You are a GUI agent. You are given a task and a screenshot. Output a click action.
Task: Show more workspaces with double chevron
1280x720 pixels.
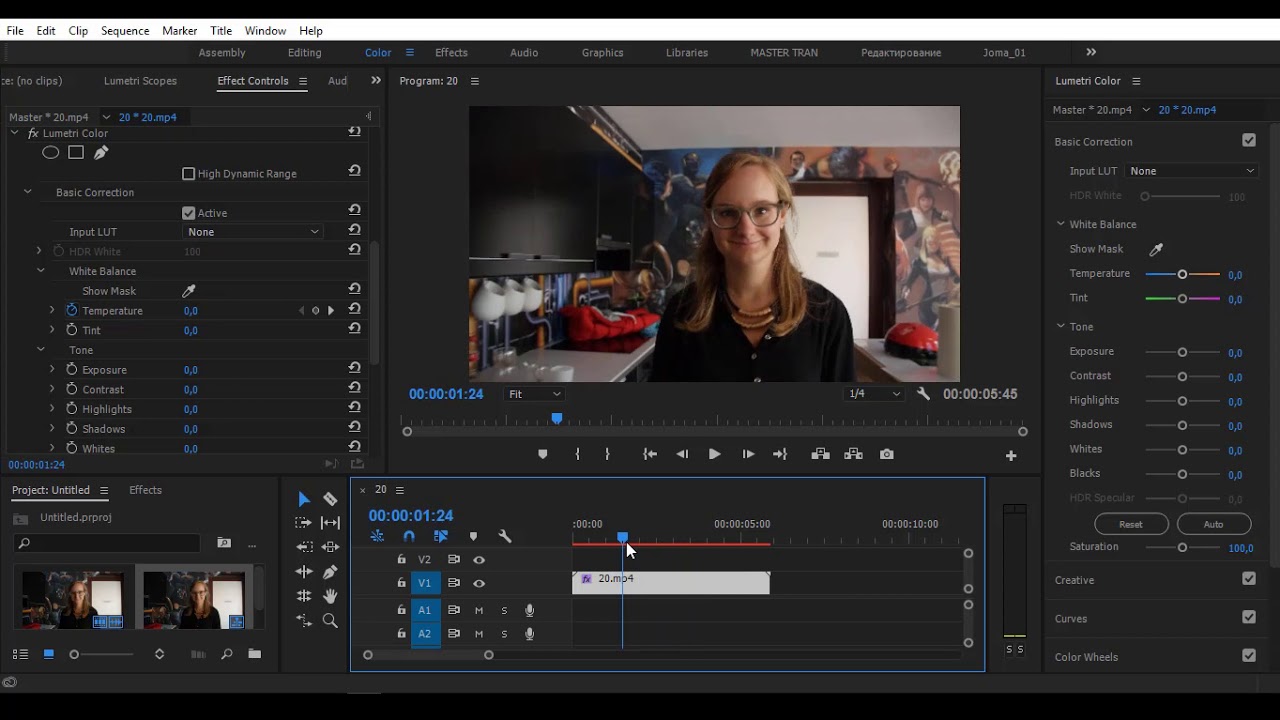pyautogui.click(x=1091, y=52)
